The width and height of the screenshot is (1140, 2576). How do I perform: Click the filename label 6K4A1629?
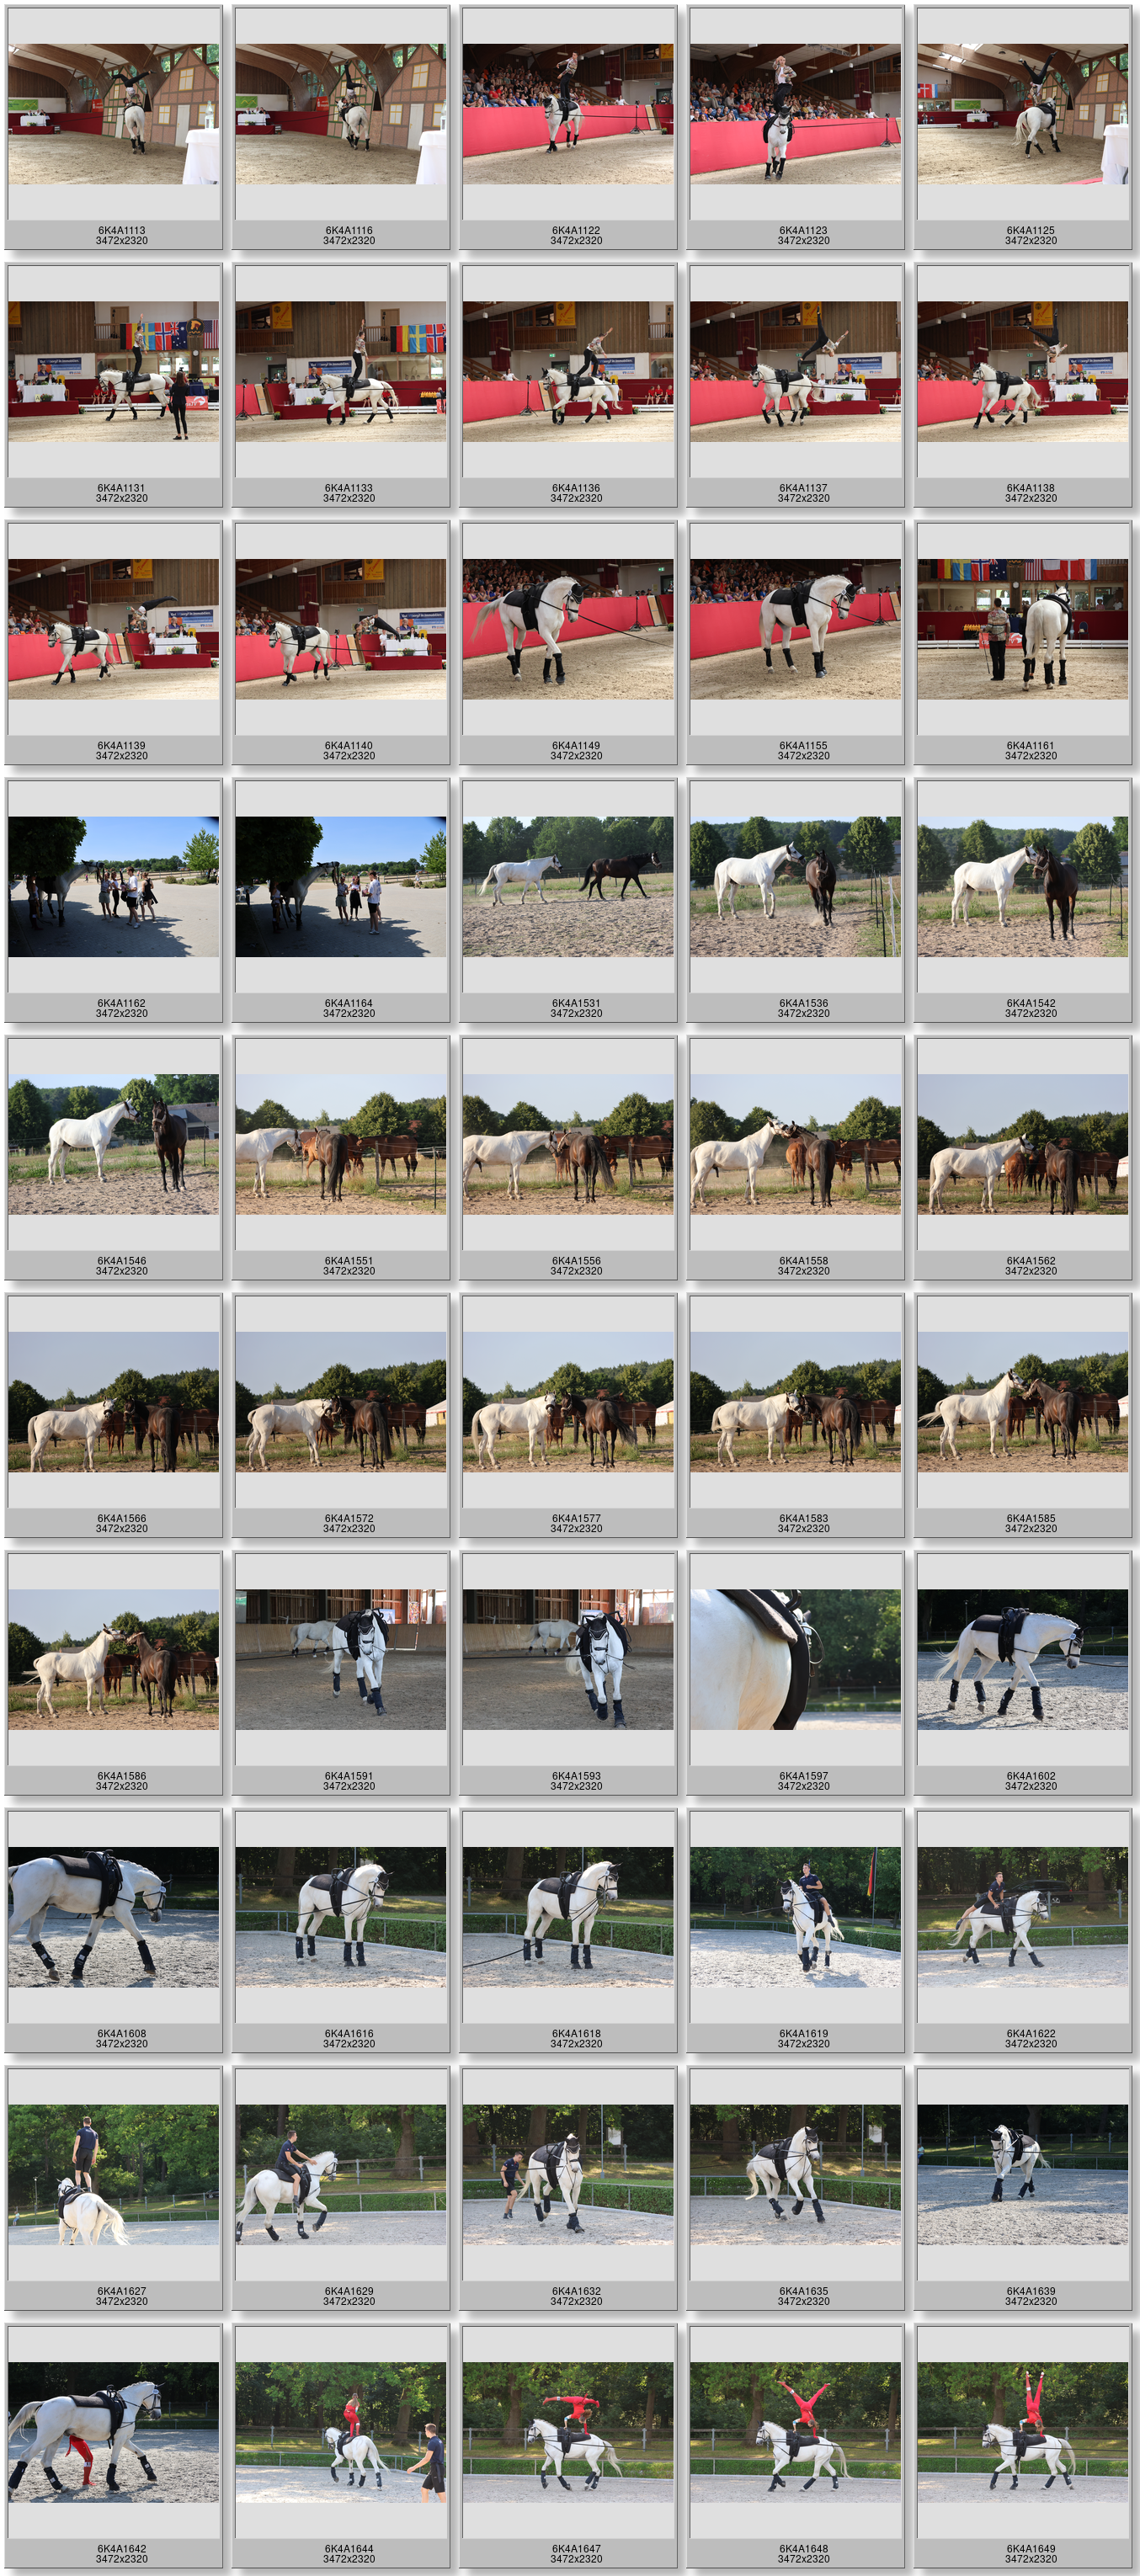click(x=349, y=2291)
